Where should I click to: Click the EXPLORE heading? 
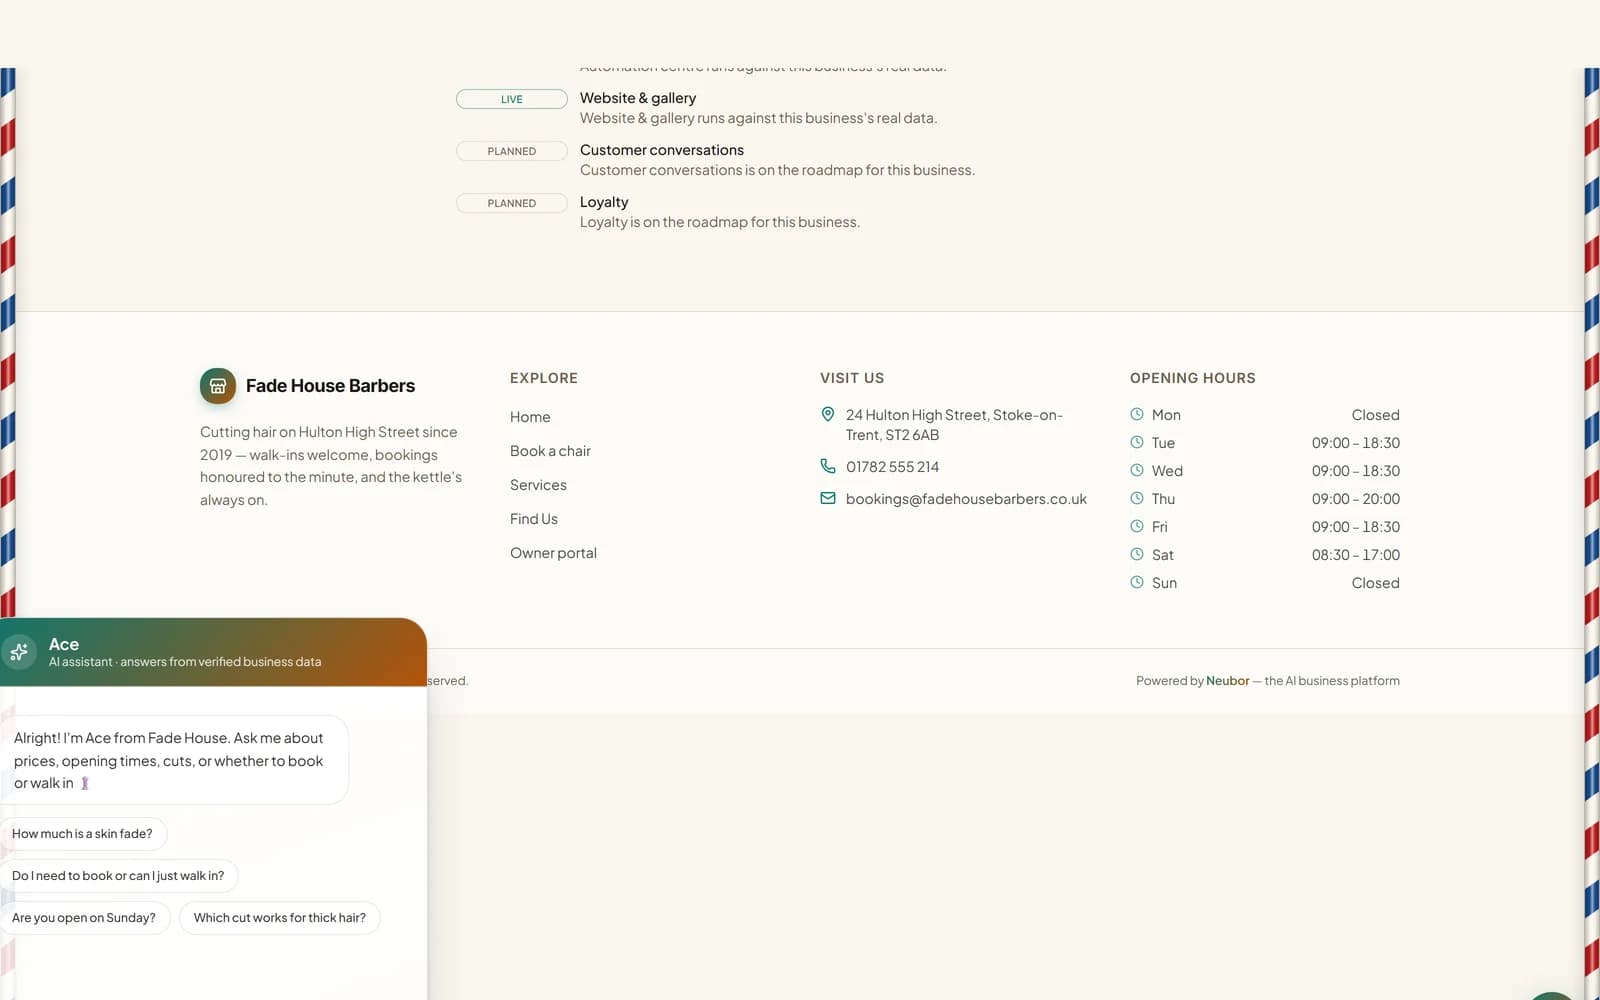[x=544, y=378]
